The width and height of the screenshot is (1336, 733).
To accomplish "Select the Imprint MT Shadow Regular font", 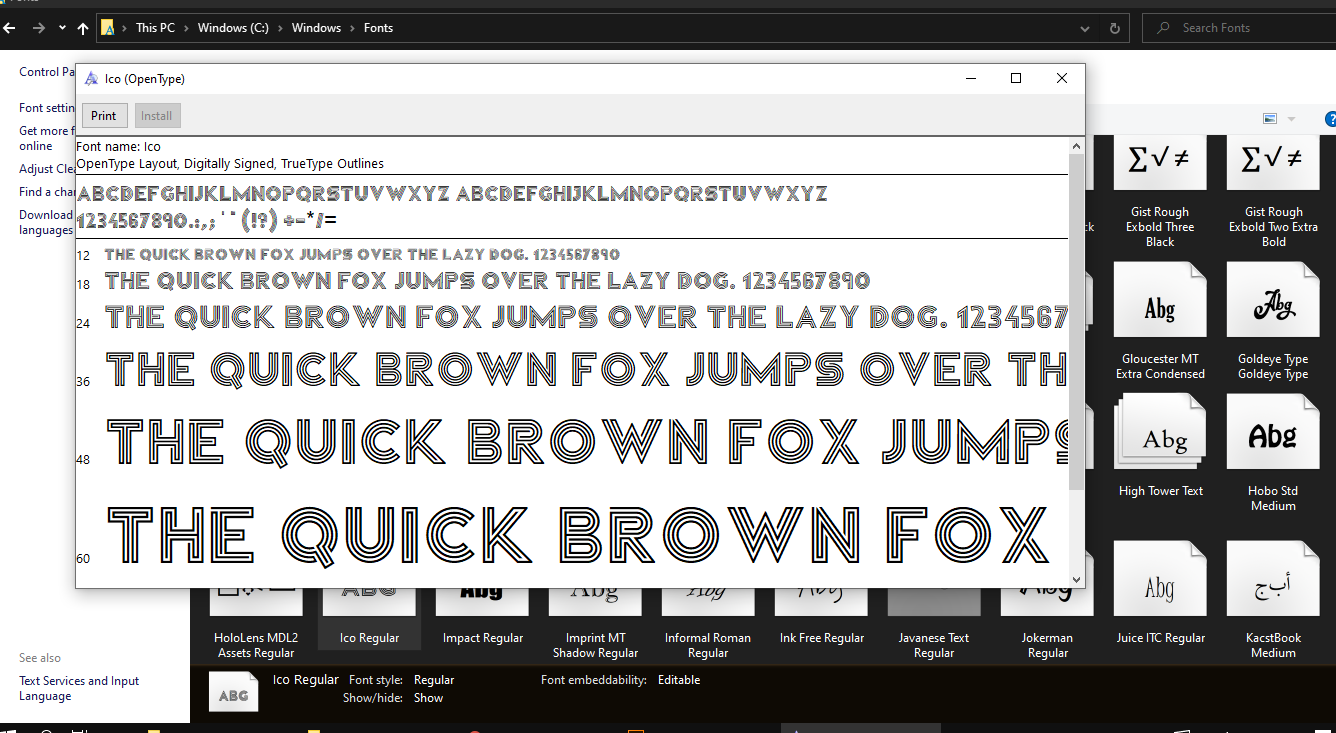I will 595,625.
